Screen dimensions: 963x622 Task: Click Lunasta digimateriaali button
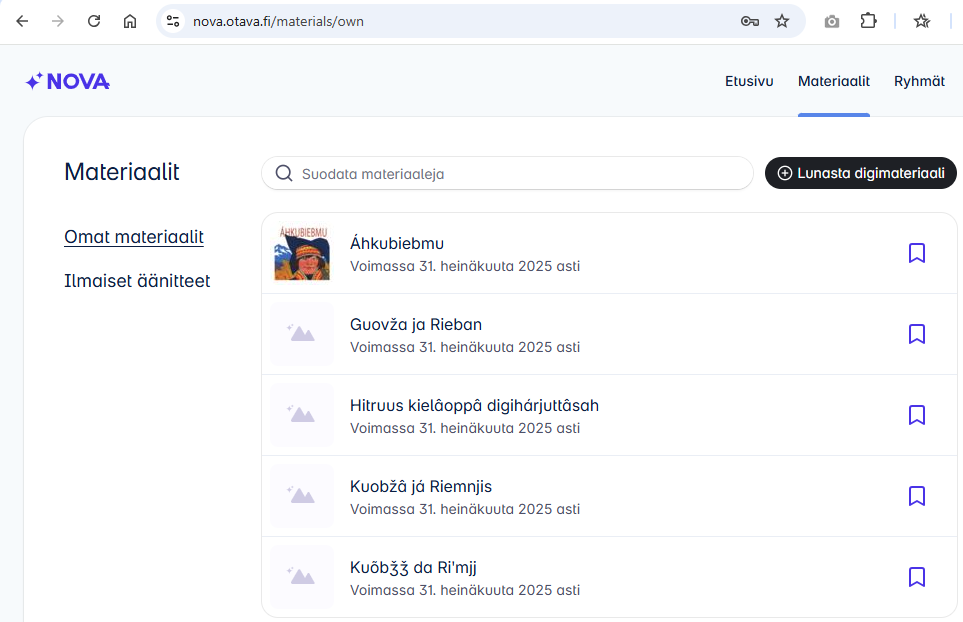pos(860,173)
